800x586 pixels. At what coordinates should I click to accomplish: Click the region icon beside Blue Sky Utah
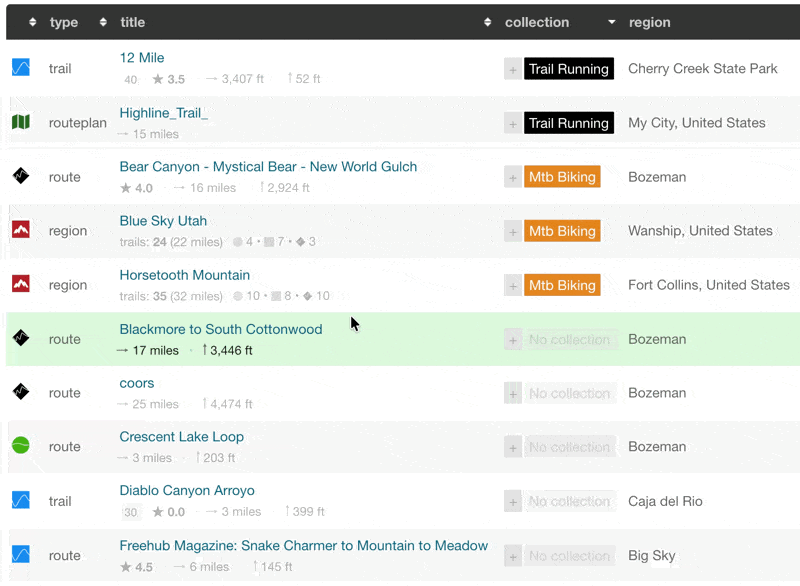(x=21, y=230)
